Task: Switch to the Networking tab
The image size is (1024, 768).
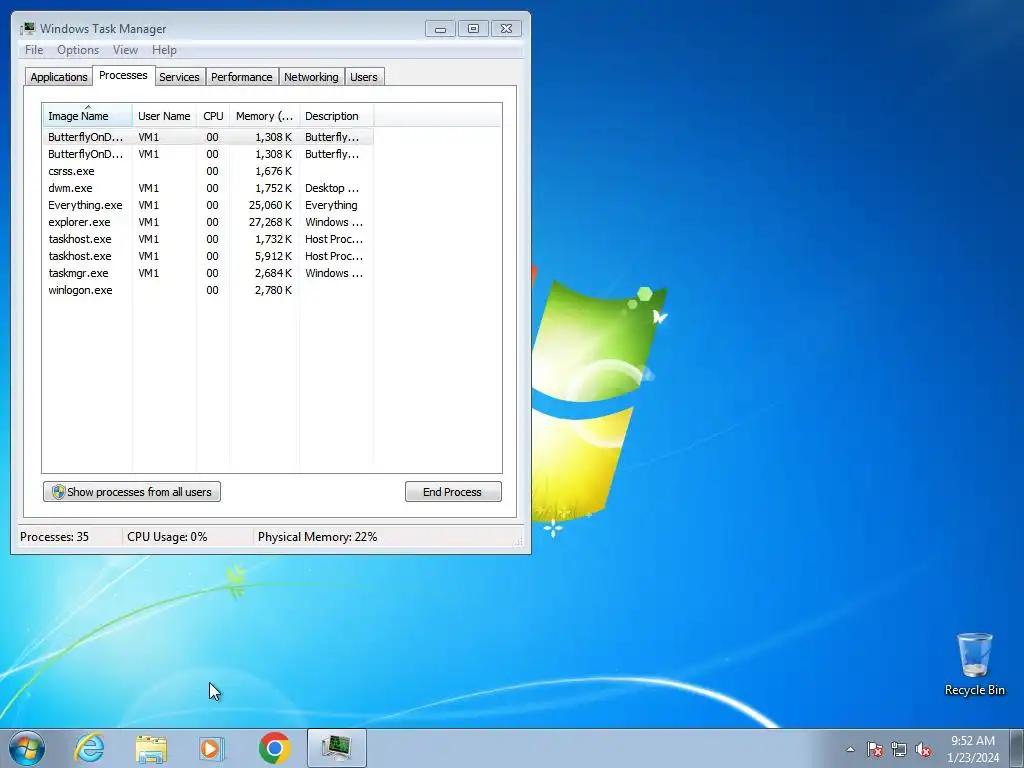Action: tap(311, 76)
